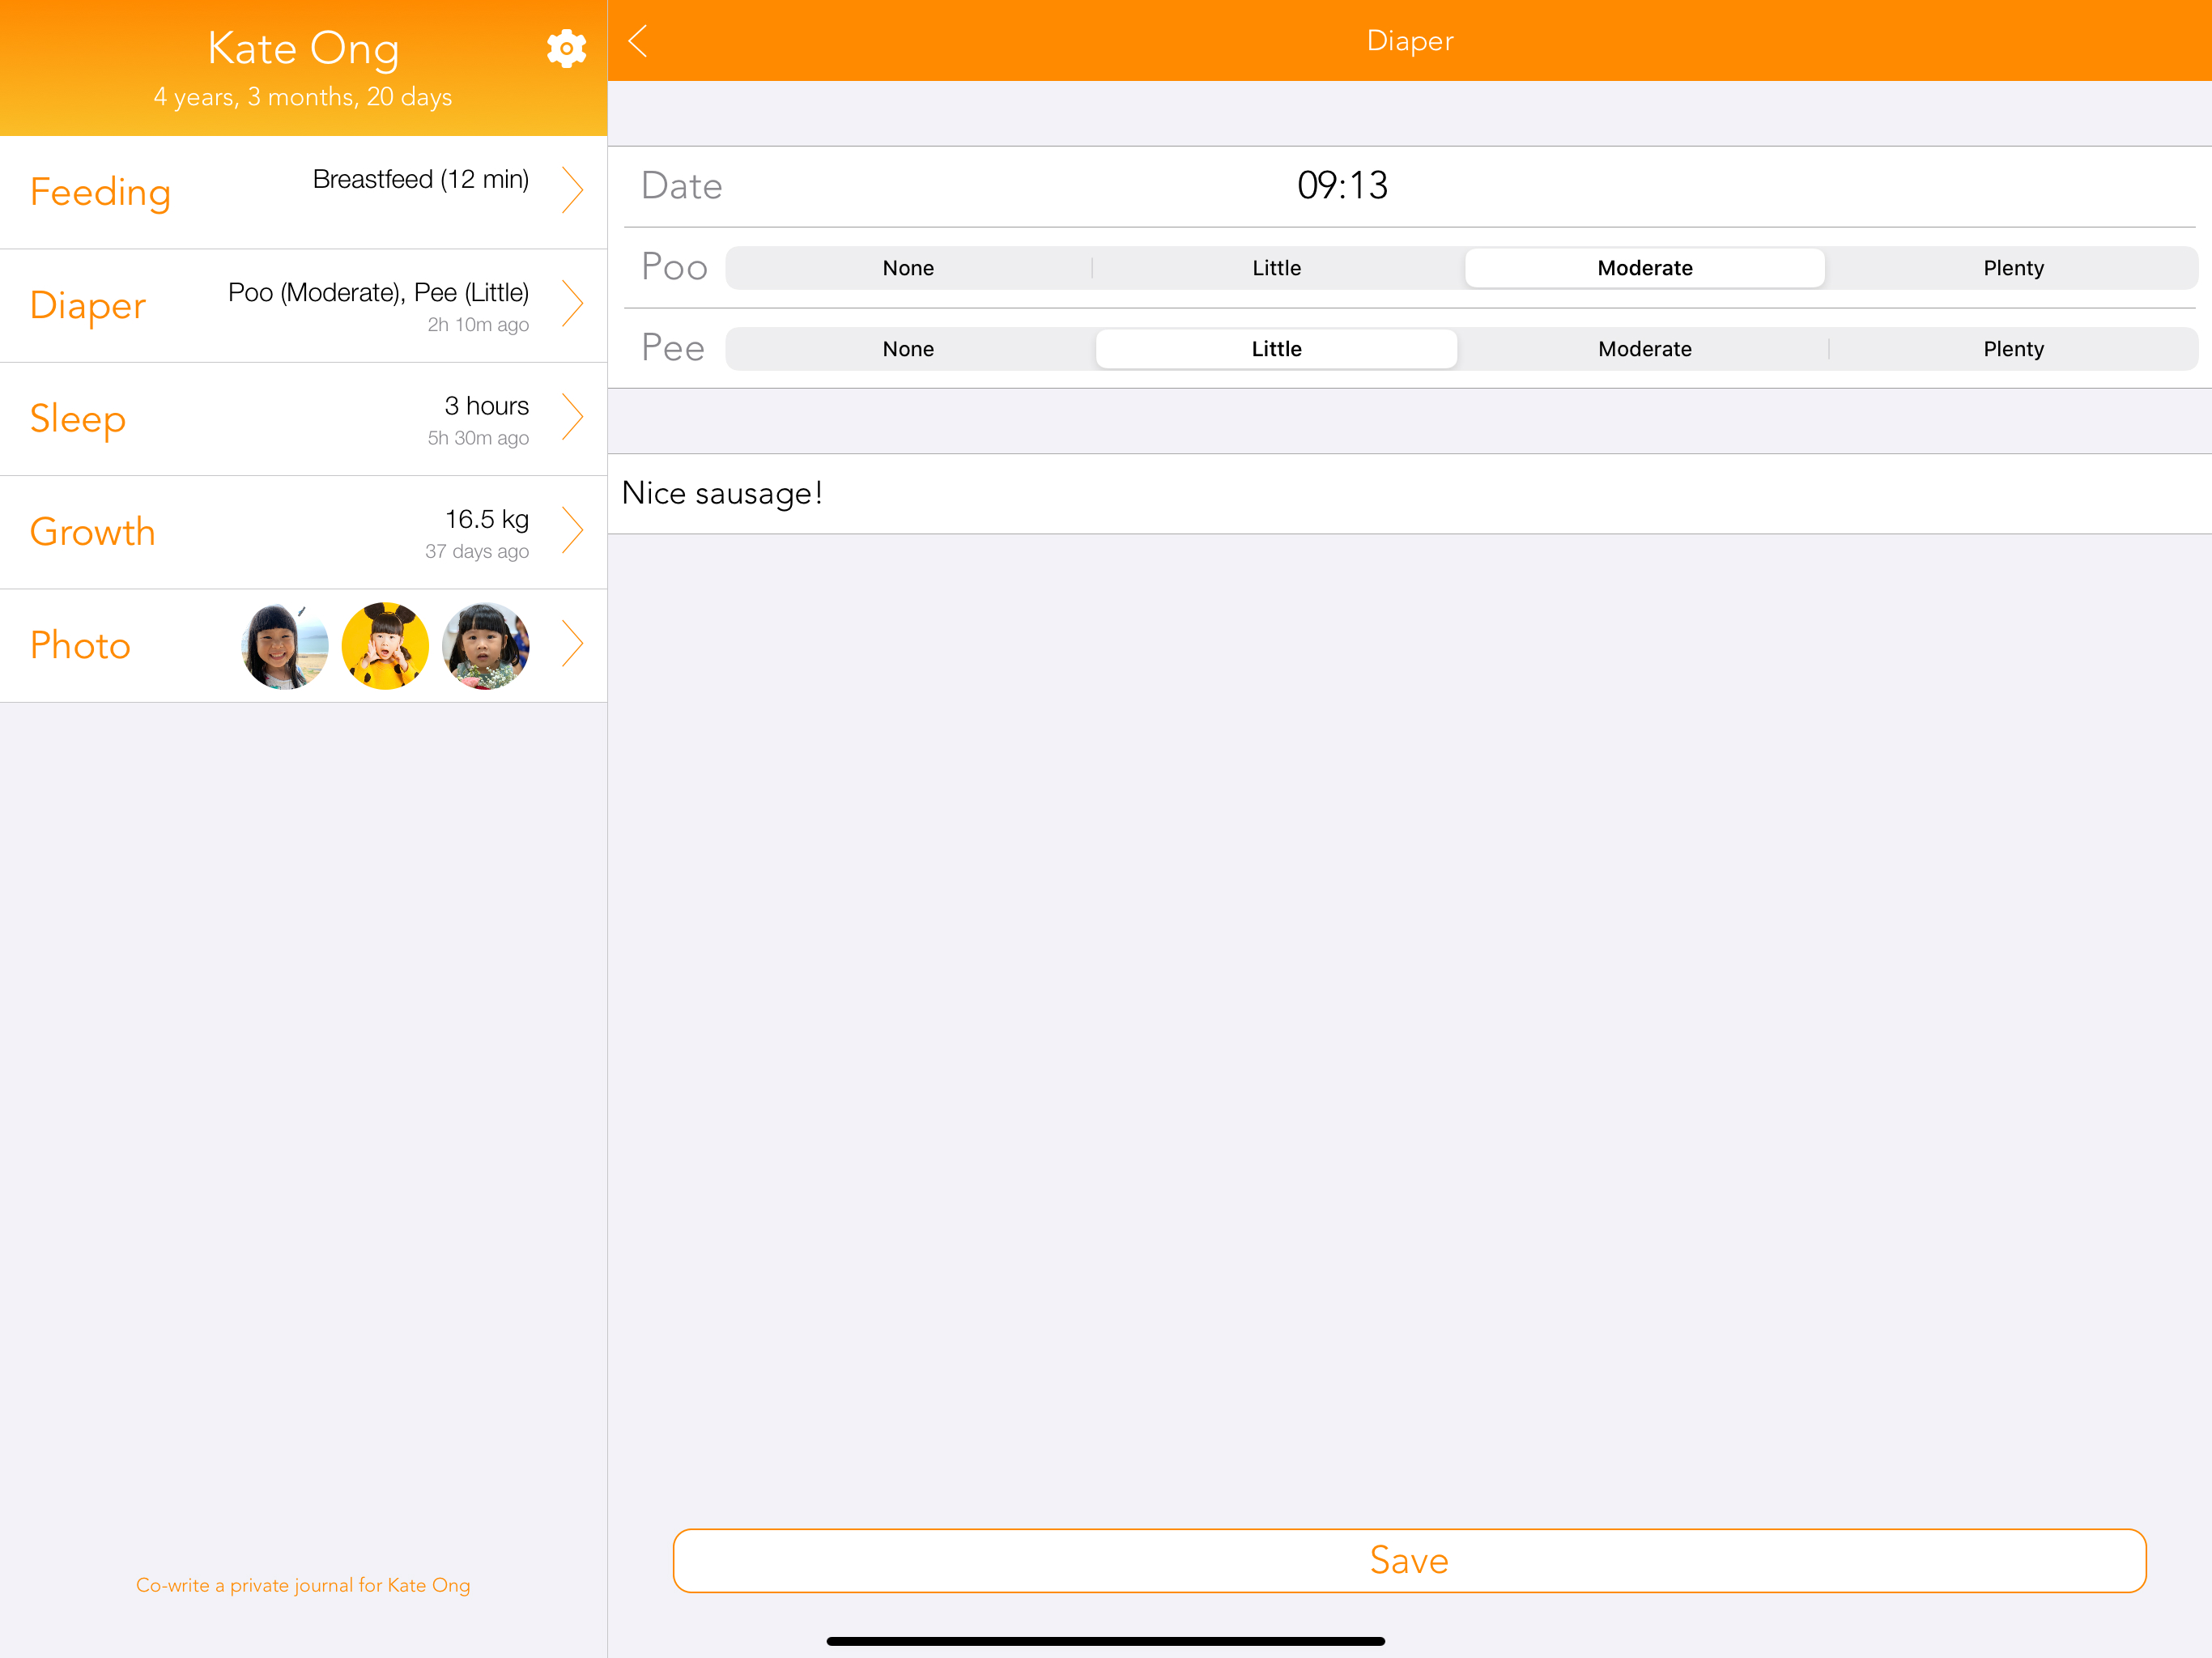The image size is (2212, 1658).
Task: Tap the Diaper row chevron
Action: pyautogui.click(x=572, y=304)
